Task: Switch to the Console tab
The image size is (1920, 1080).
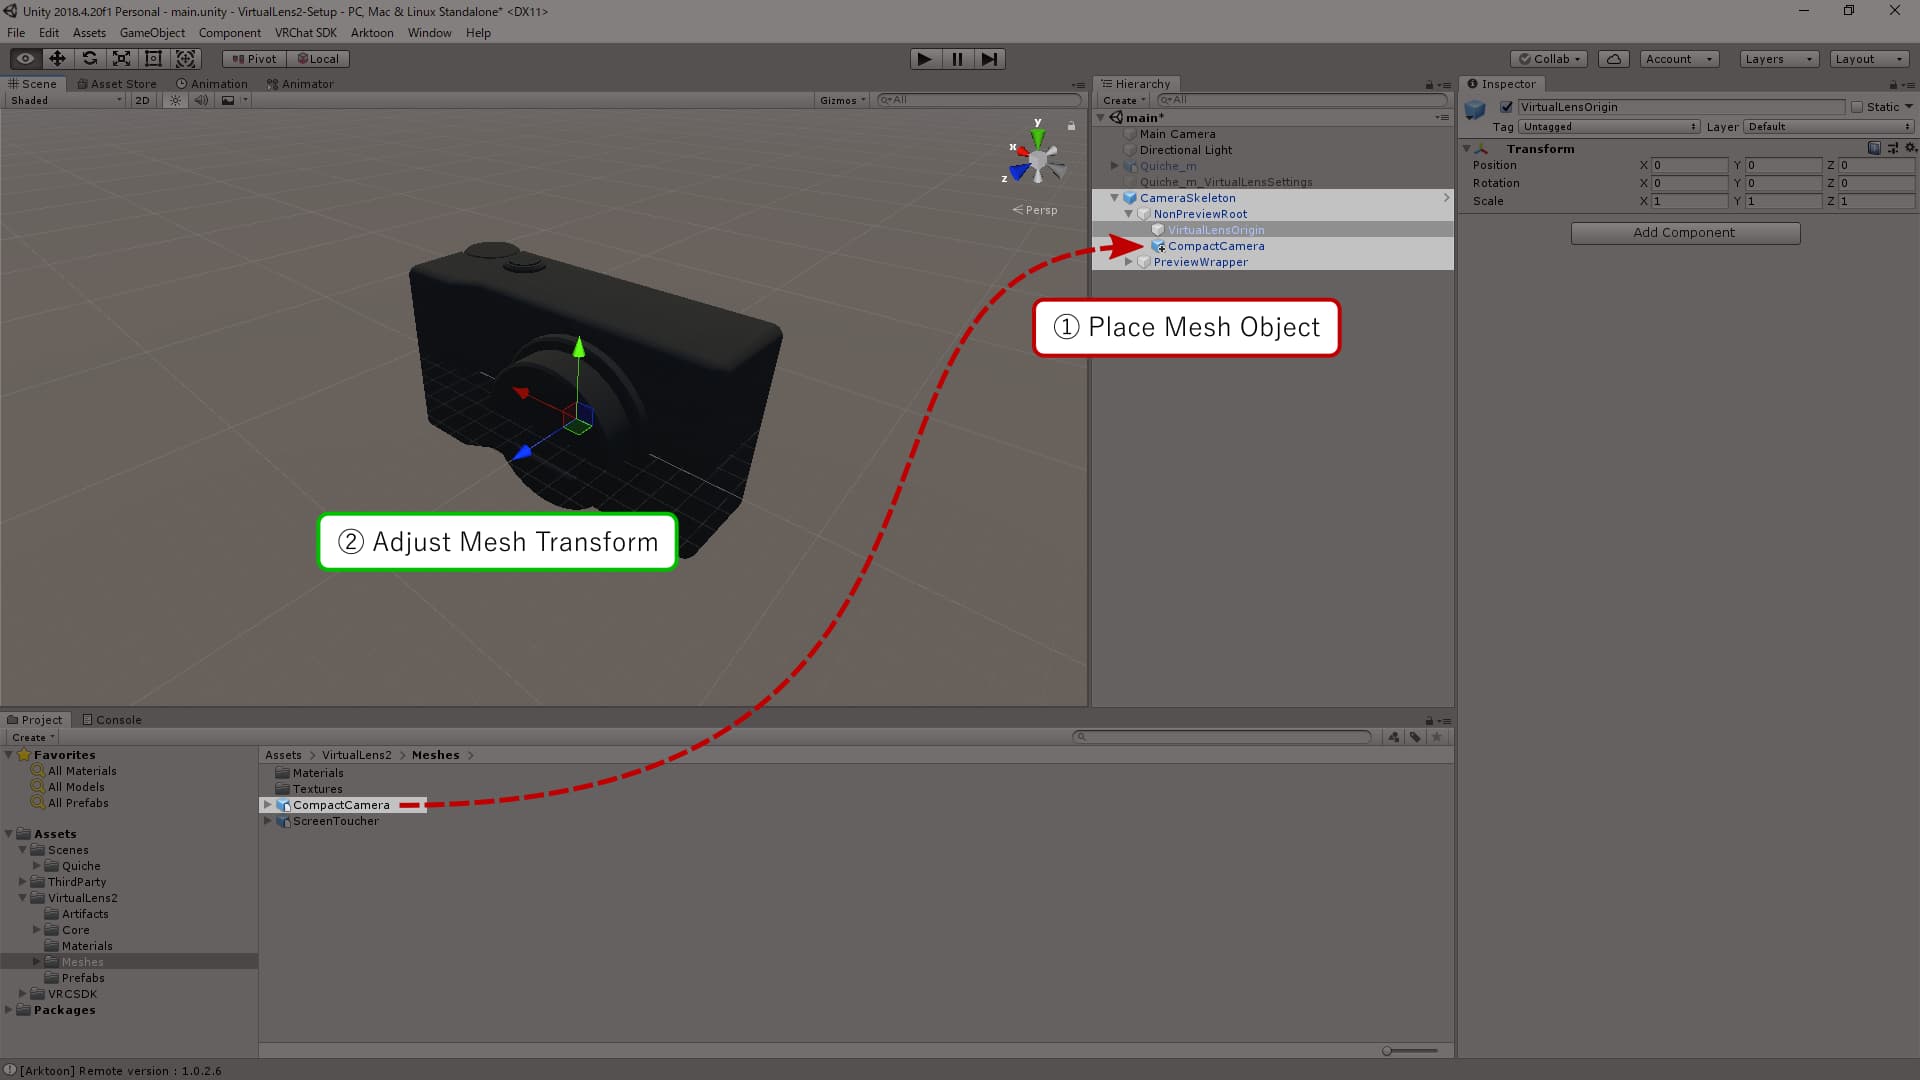Action: pos(112,720)
